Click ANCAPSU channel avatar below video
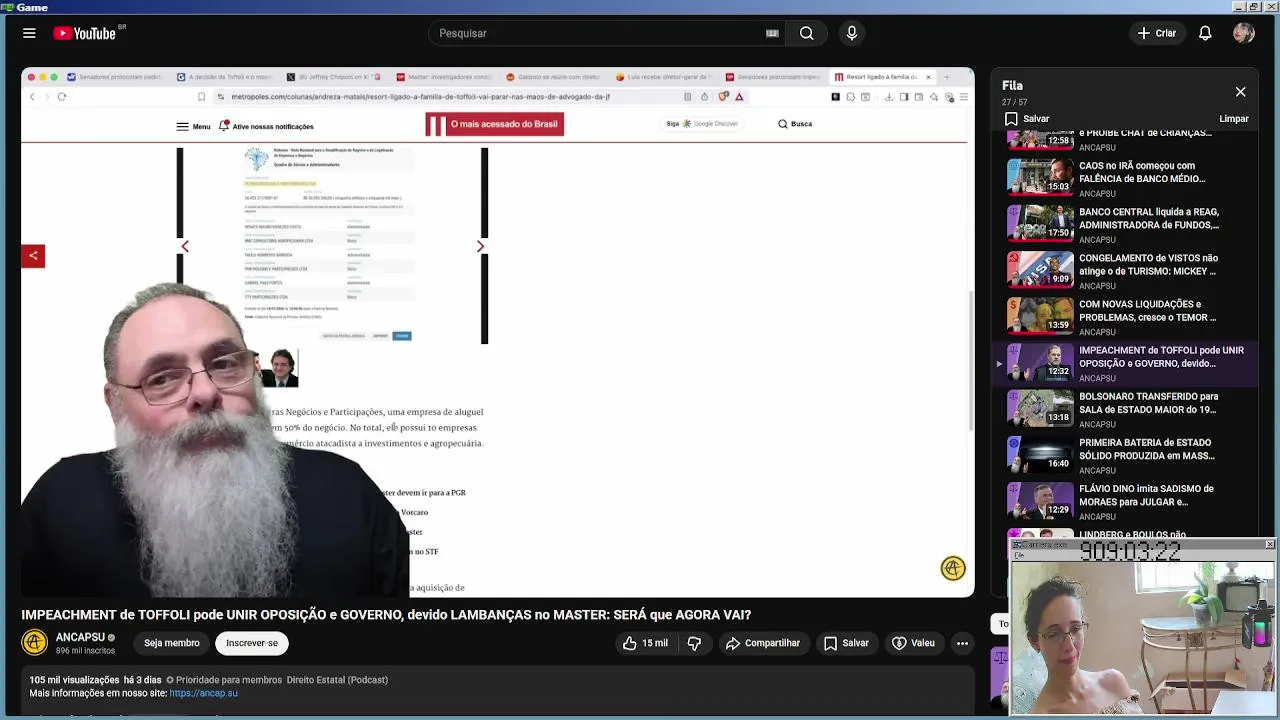This screenshot has width=1280, height=720. tap(35, 642)
